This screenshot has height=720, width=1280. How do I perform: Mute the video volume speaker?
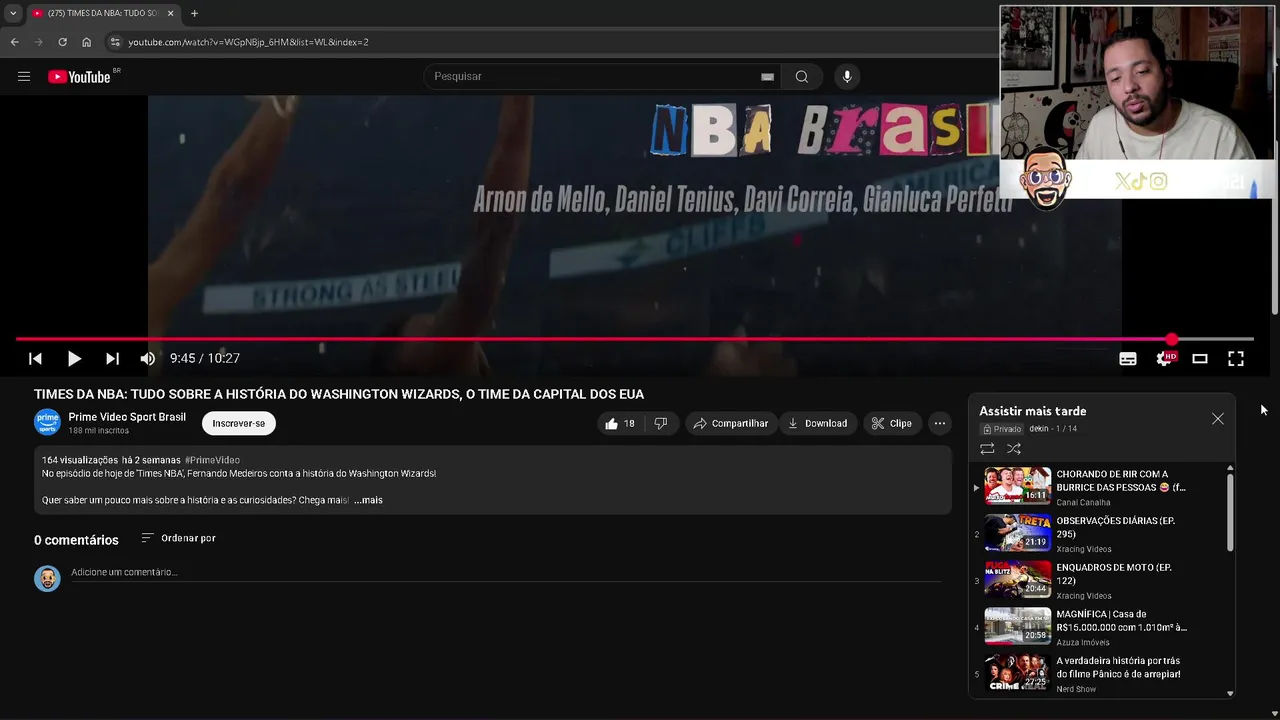pyautogui.click(x=148, y=358)
